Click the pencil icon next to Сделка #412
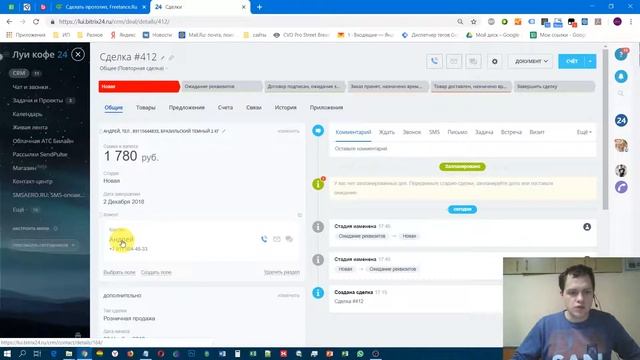The width and height of the screenshot is (640, 360). (163, 58)
